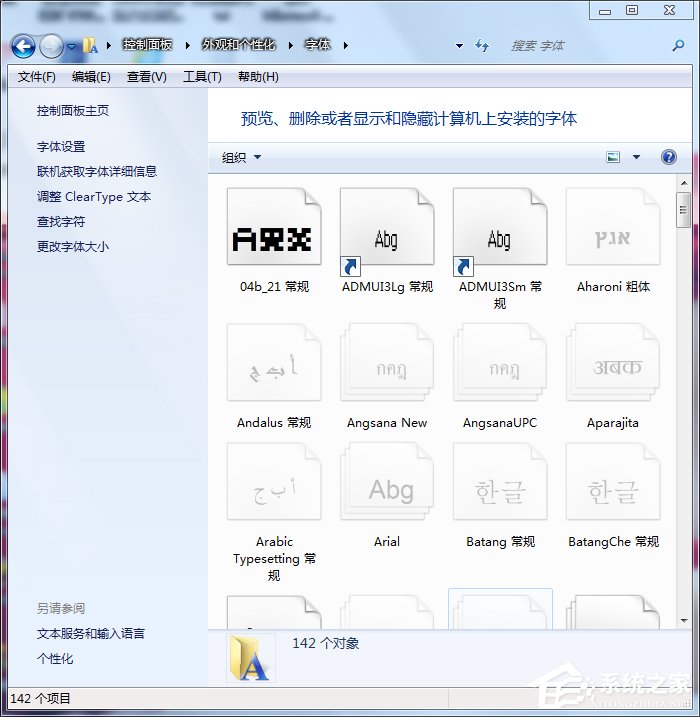Open the 04b_21 常规 font icon
Screen dimensions: 700x717
coord(274,227)
